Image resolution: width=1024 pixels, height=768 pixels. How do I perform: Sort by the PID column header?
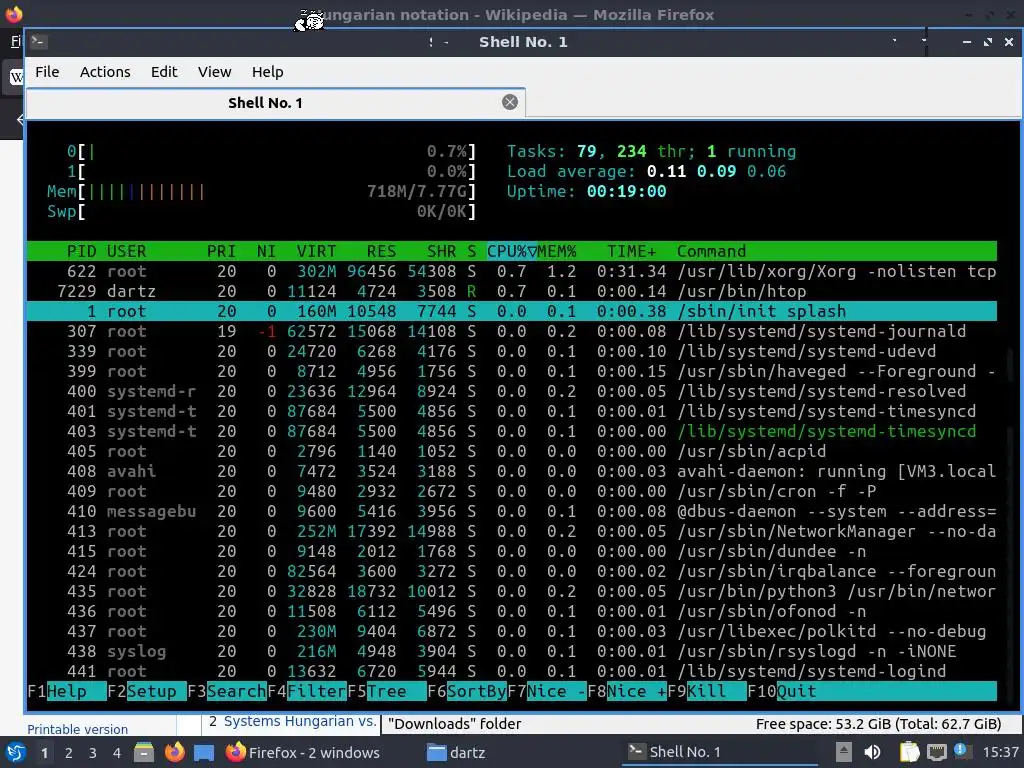81,251
